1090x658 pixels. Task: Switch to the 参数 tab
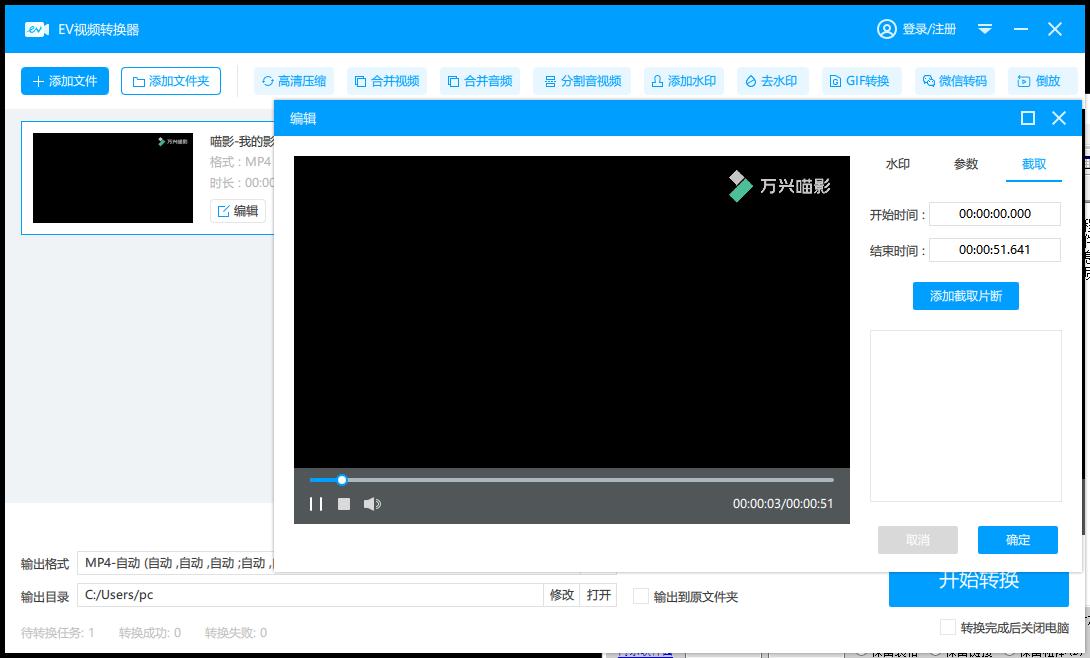pyautogui.click(x=966, y=165)
